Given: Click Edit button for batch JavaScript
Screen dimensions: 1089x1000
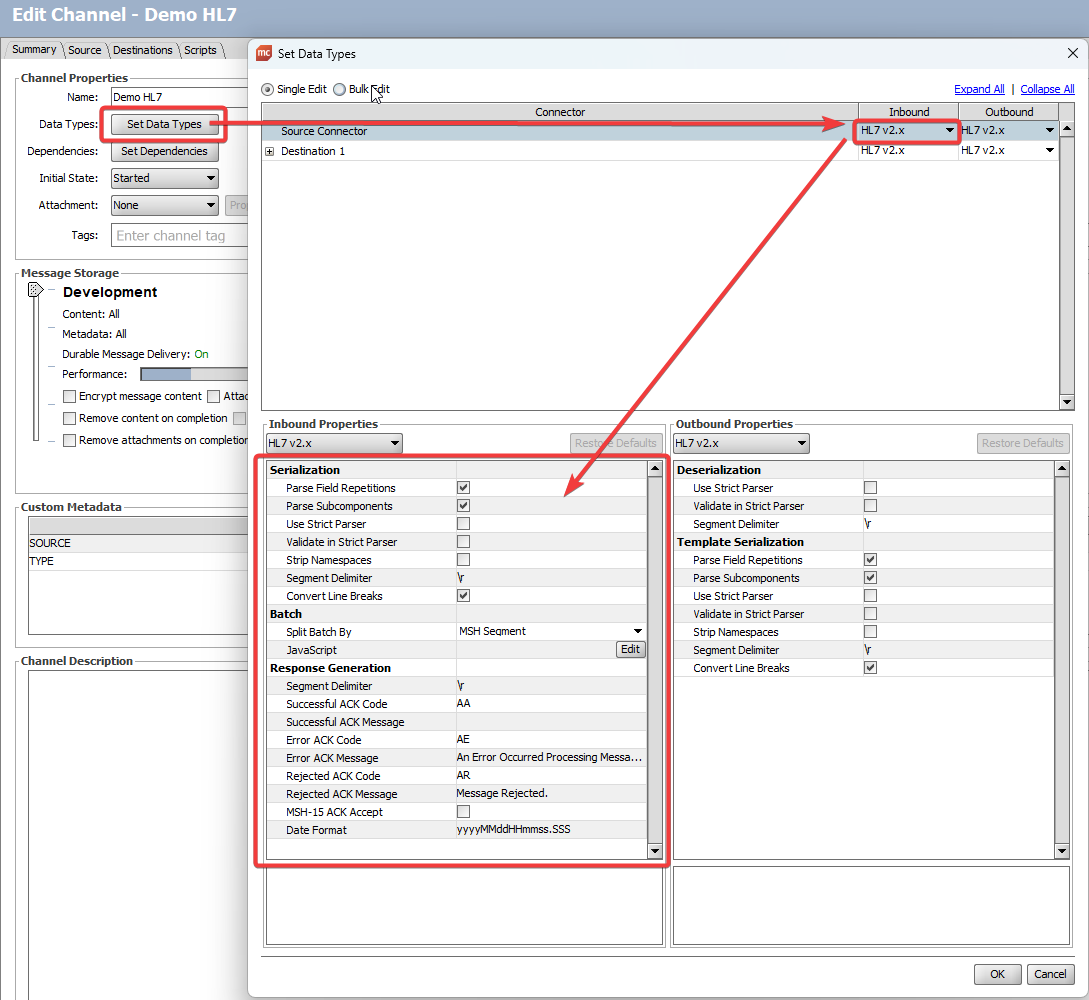Looking at the screenshot, I should (x=630, y=650).
